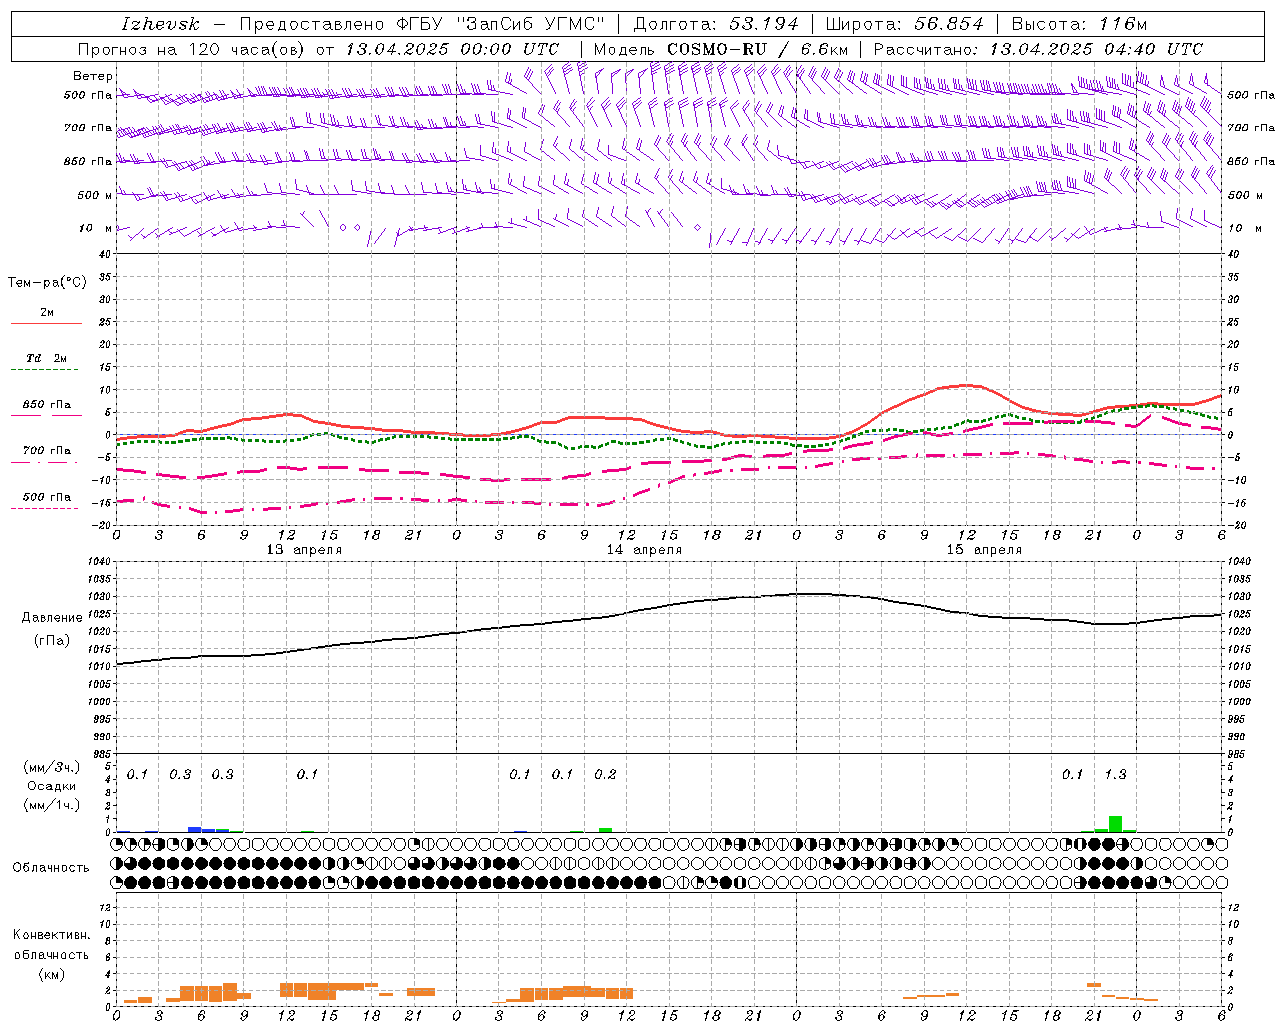
Task: Click the right-side "700 гПа" wind level label
Action: [x=1251, y=128]
